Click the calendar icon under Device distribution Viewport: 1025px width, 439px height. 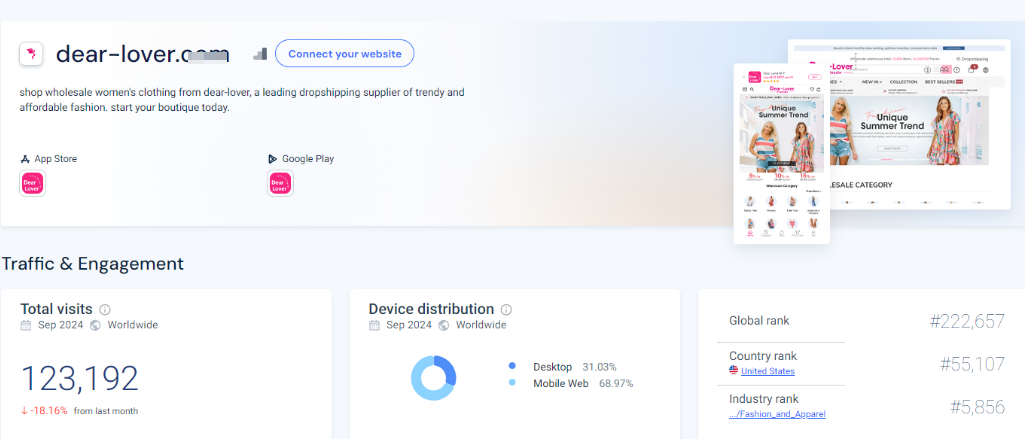374,325
